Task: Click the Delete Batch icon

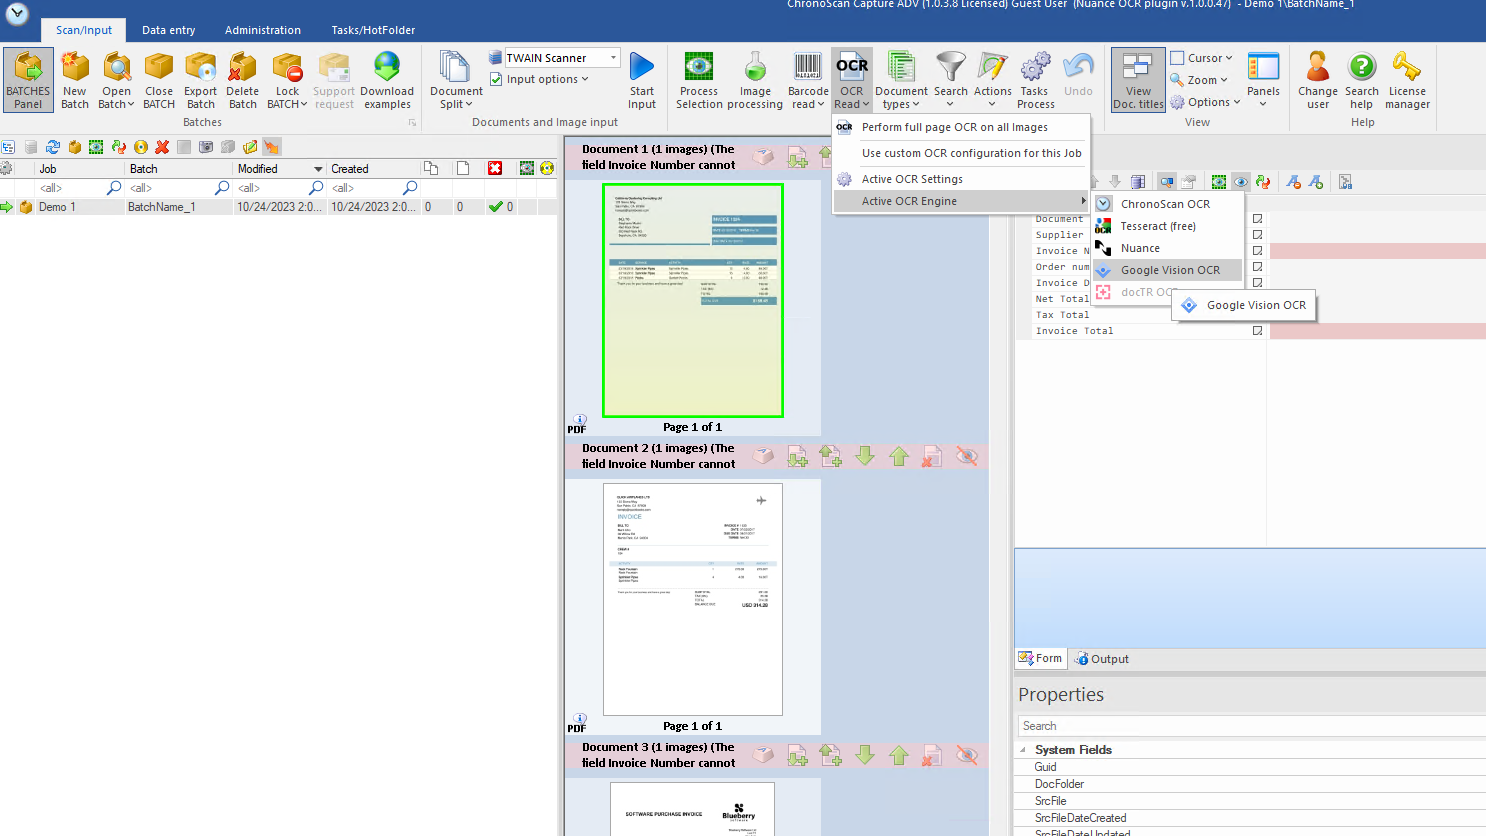Action: coord(242,68)
